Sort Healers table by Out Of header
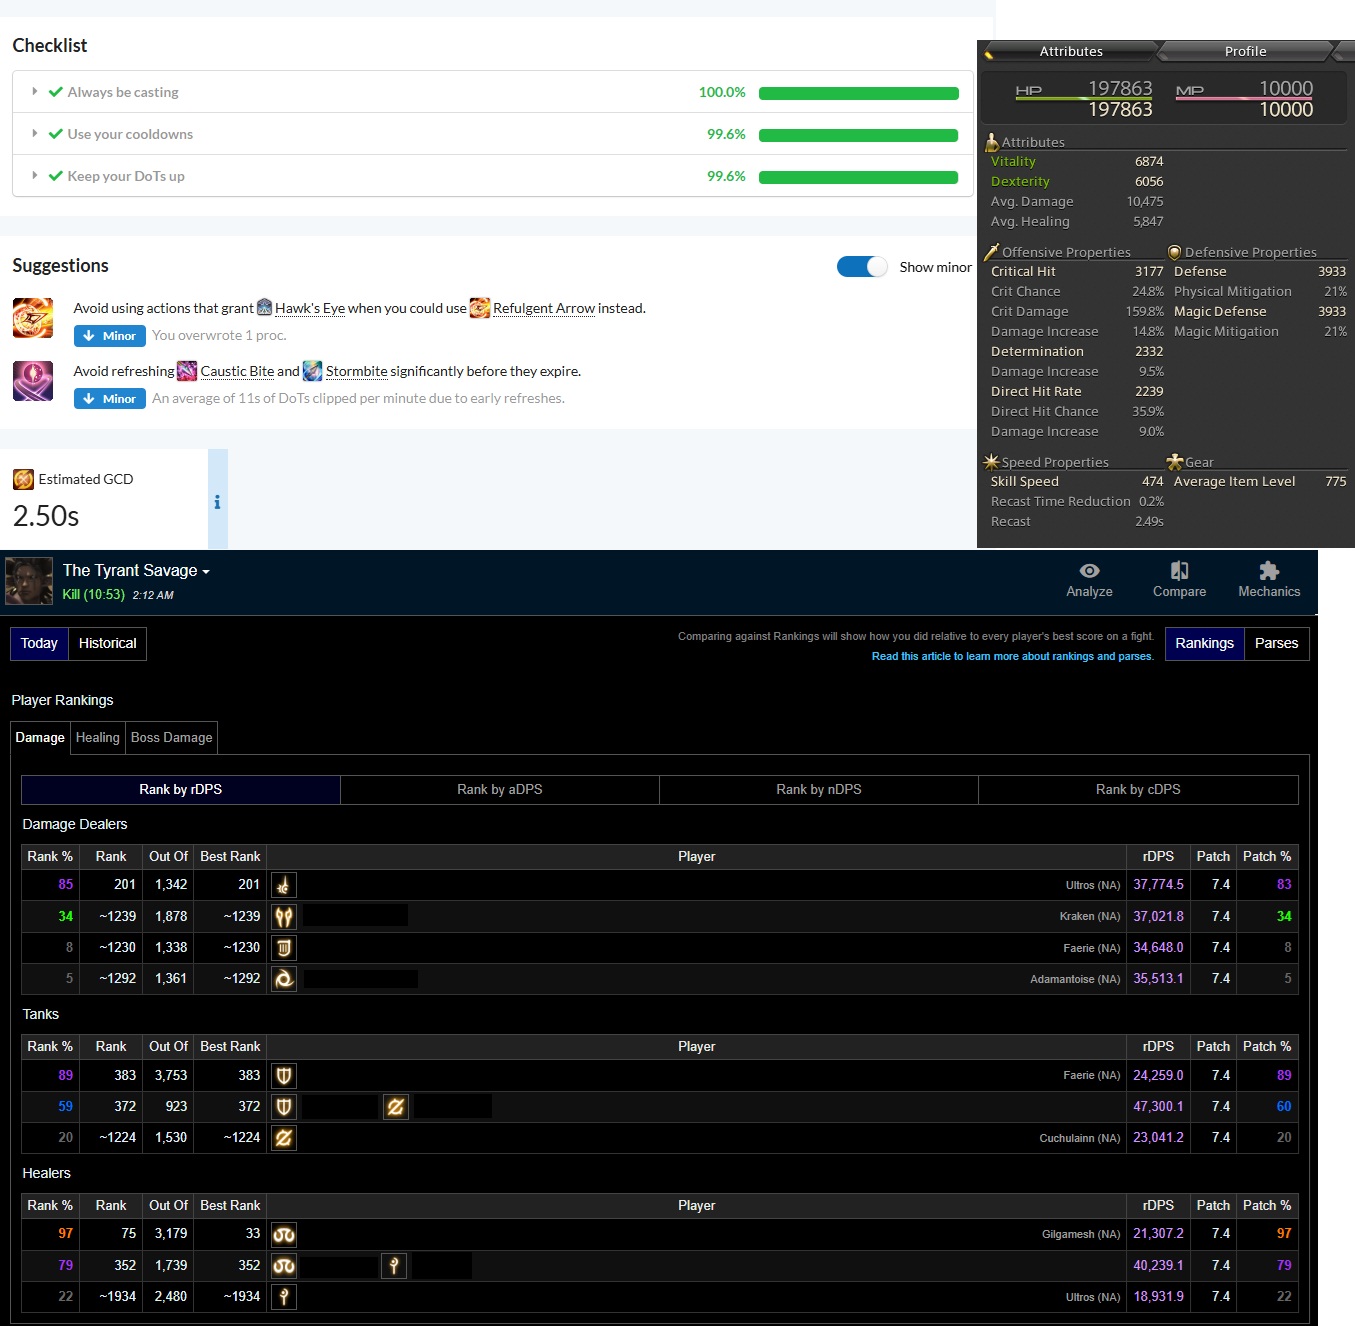1355x1326 pixels. [x=168, y=1205]
